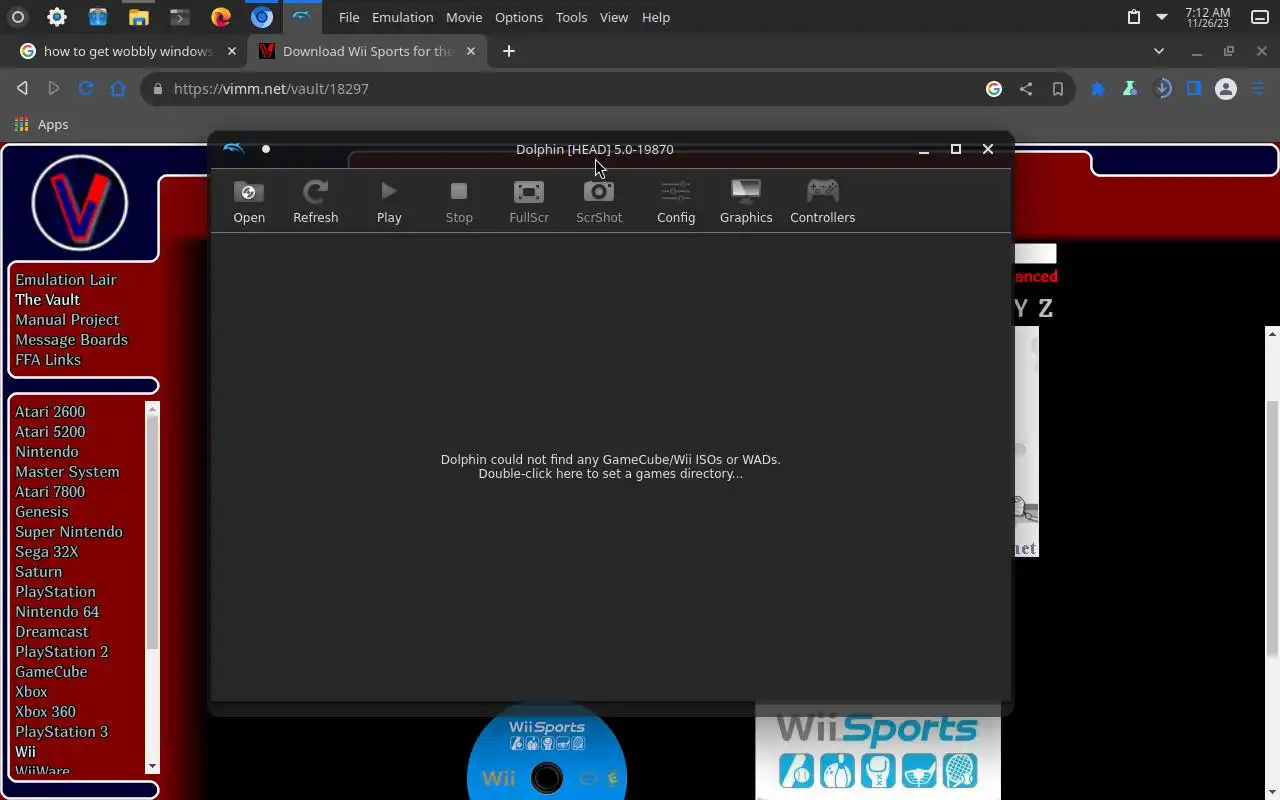Open the Tools menu
The image size is (1280, 800).
pos(571,17)
